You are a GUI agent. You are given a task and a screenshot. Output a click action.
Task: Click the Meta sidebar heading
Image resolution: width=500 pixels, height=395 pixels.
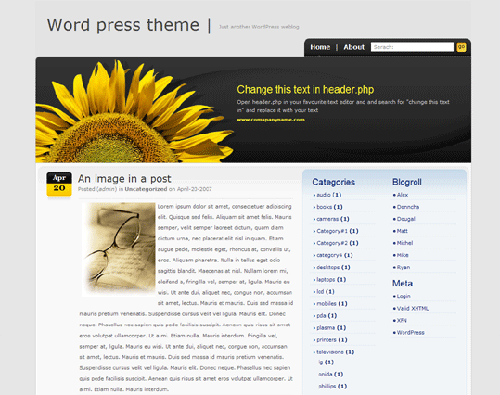click(402, 283)
